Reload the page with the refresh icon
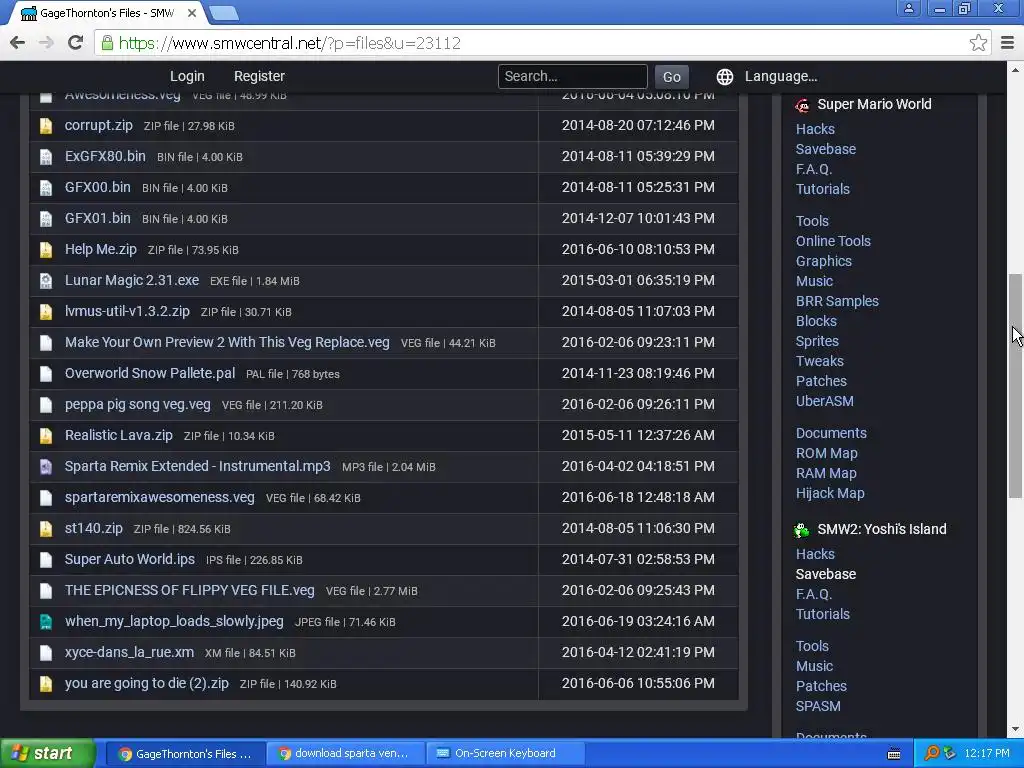This screenshot has height=768, width=1024. [x=76, y=43]
